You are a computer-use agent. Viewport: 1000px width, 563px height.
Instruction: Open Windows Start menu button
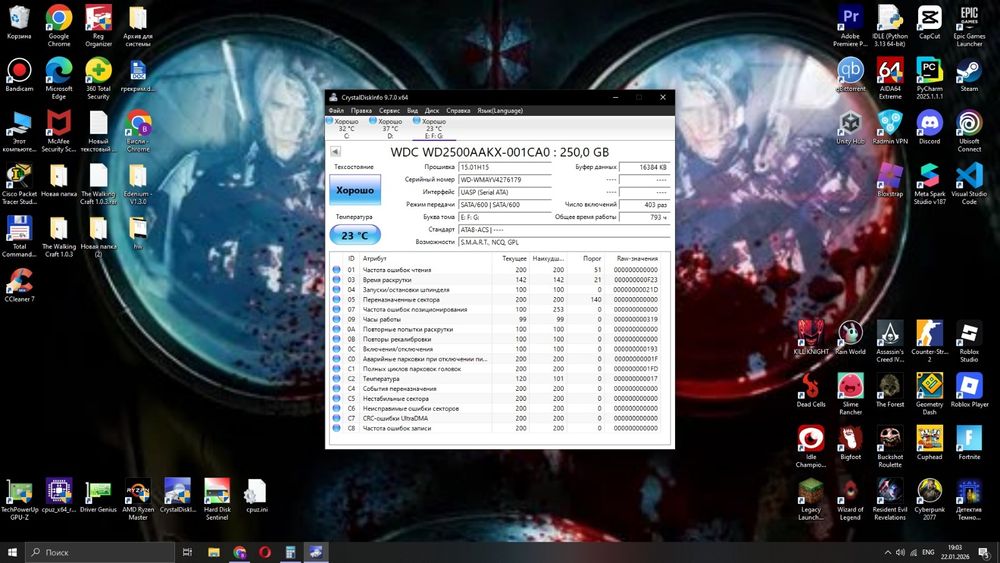tap(12, 552)
